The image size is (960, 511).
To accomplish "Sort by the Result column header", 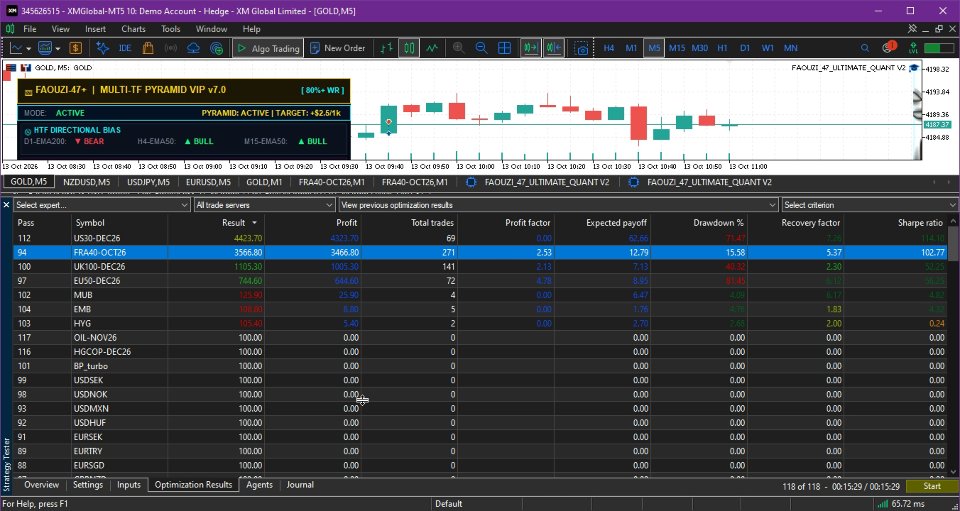I will tap(216, 223).
